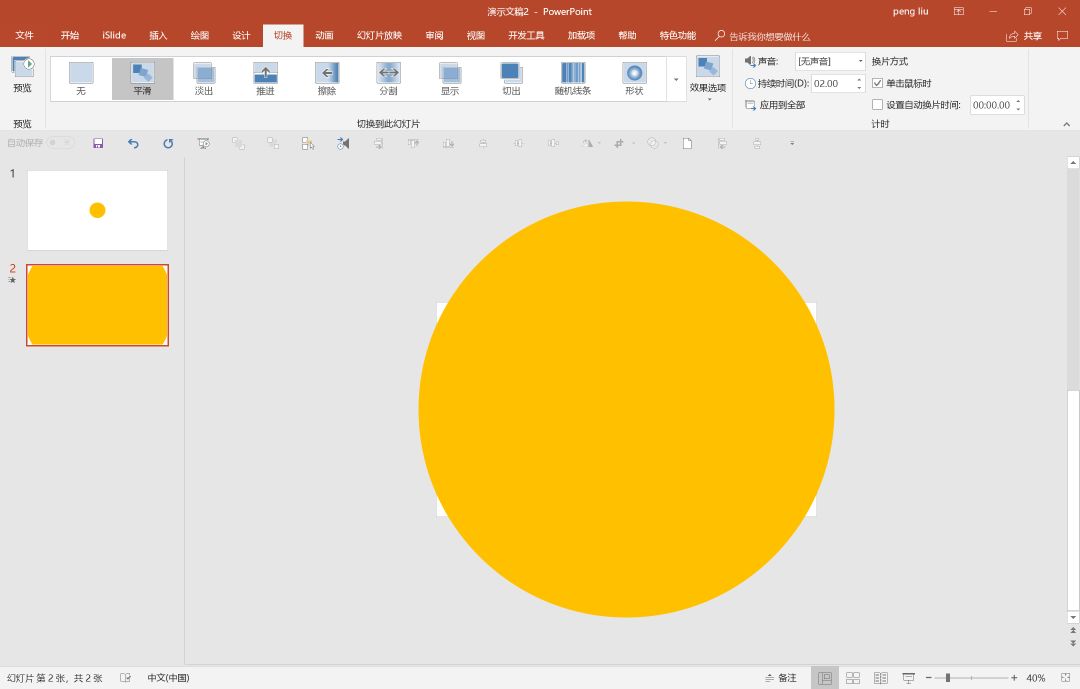
Task: Apply the 分割 (Split) transition
Action: tap(388, 79)
